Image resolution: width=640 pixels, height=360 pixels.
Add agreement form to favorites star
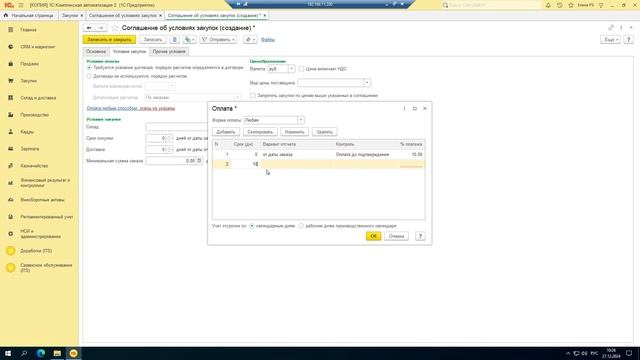click(x=115, y=28)
